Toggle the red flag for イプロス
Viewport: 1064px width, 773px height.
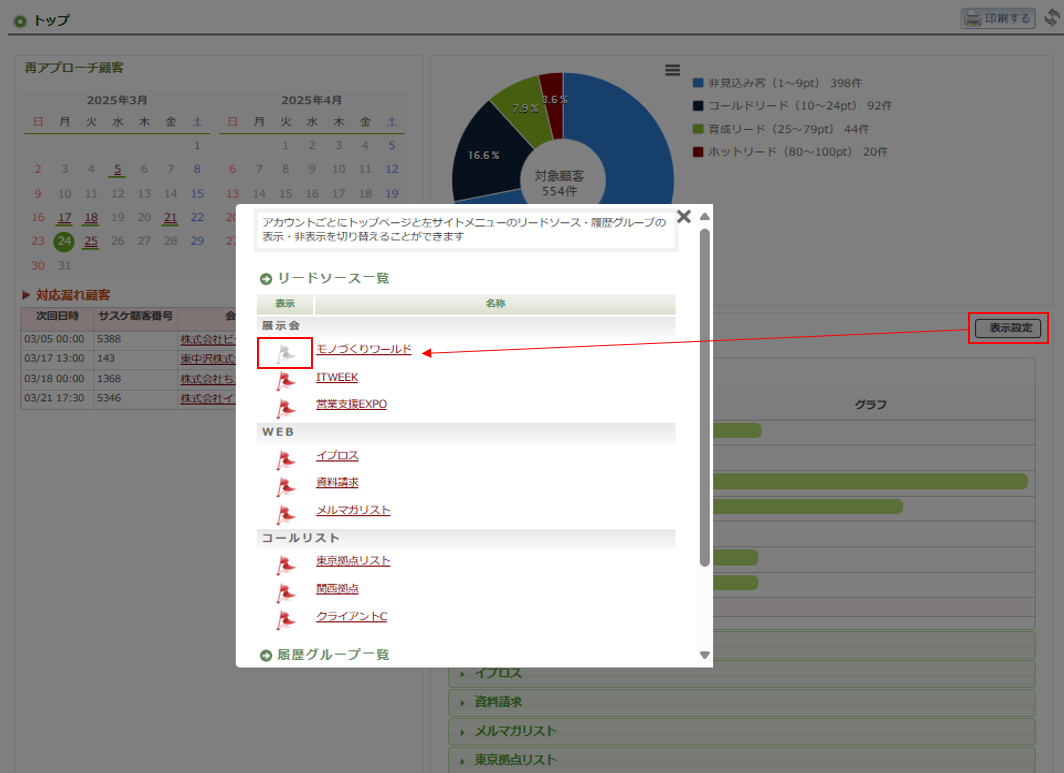pyautogui.click(x=286, y=459)
